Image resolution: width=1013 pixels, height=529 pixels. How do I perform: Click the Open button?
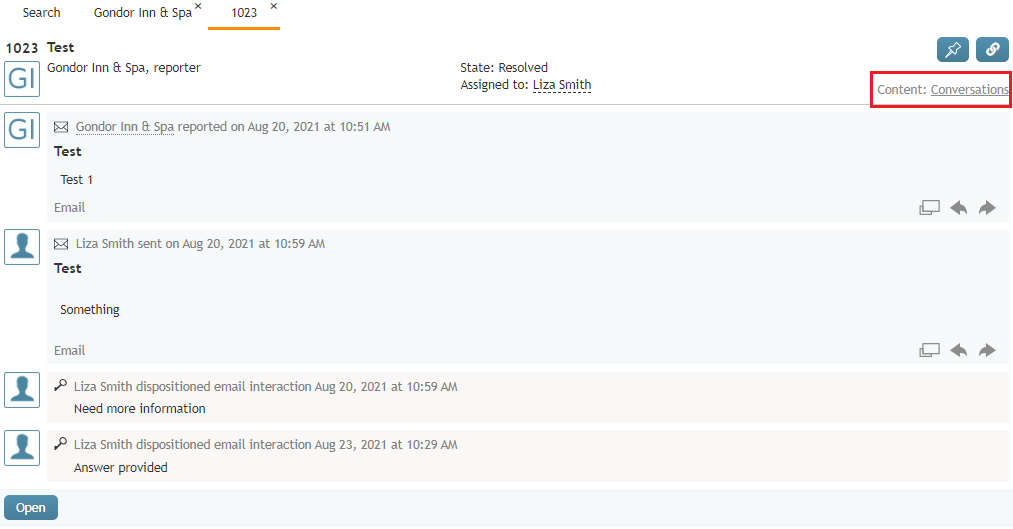point(31,508)
